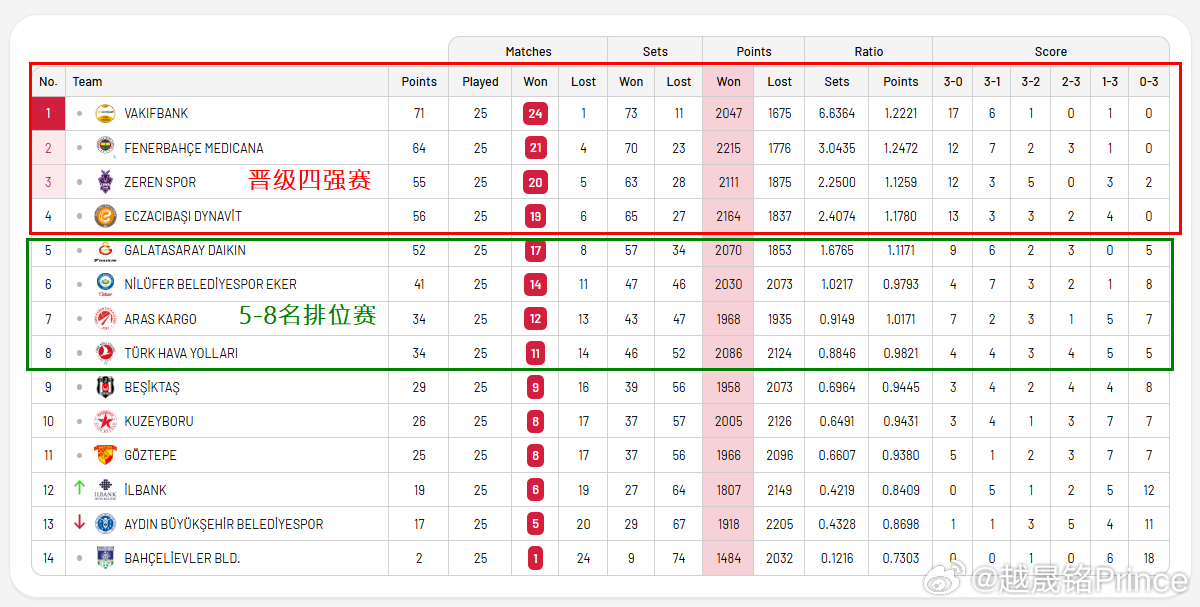Screen dimensions: 1200x607
Task: Open BEŞİKTAŞ team name link
Action: tap(152, 387)
